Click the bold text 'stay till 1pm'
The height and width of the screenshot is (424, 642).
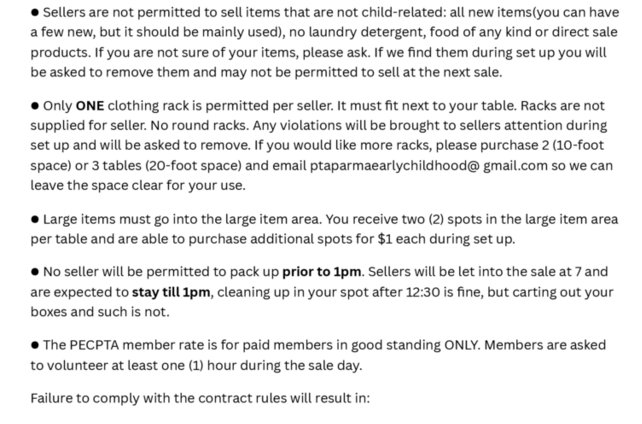click(171, 292)
